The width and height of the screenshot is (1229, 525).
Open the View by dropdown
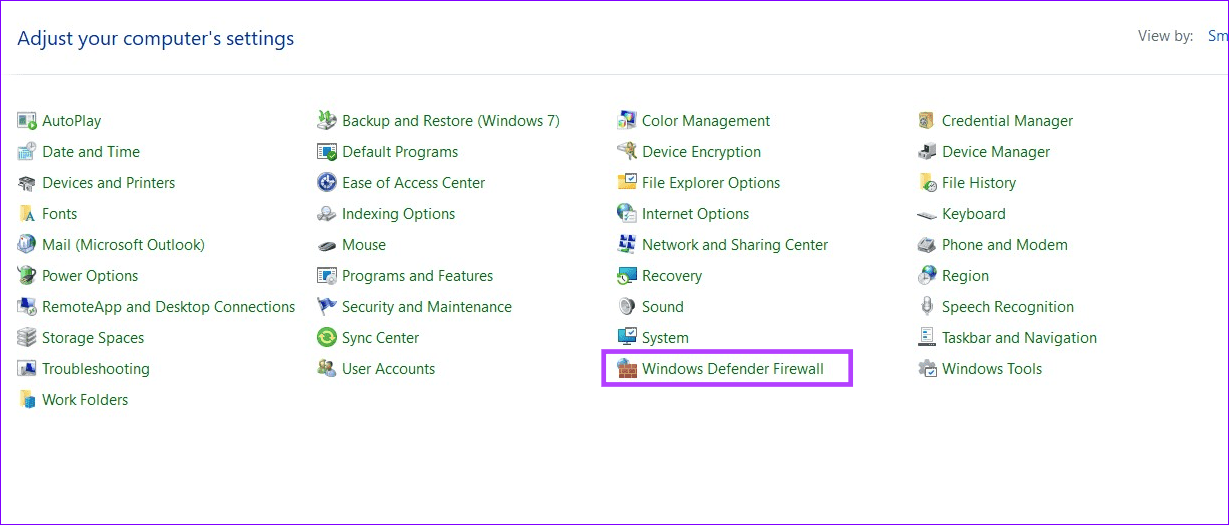coord(1218,36)
